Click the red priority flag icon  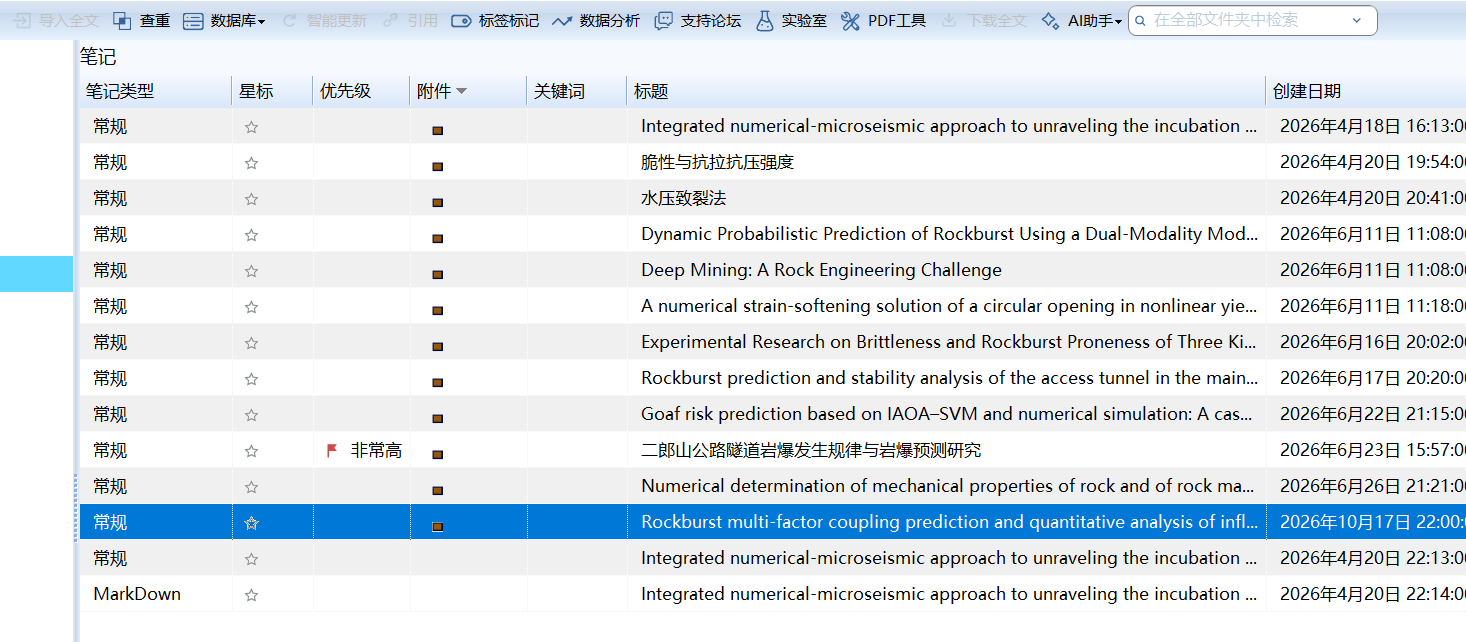[x=332, y=451]
